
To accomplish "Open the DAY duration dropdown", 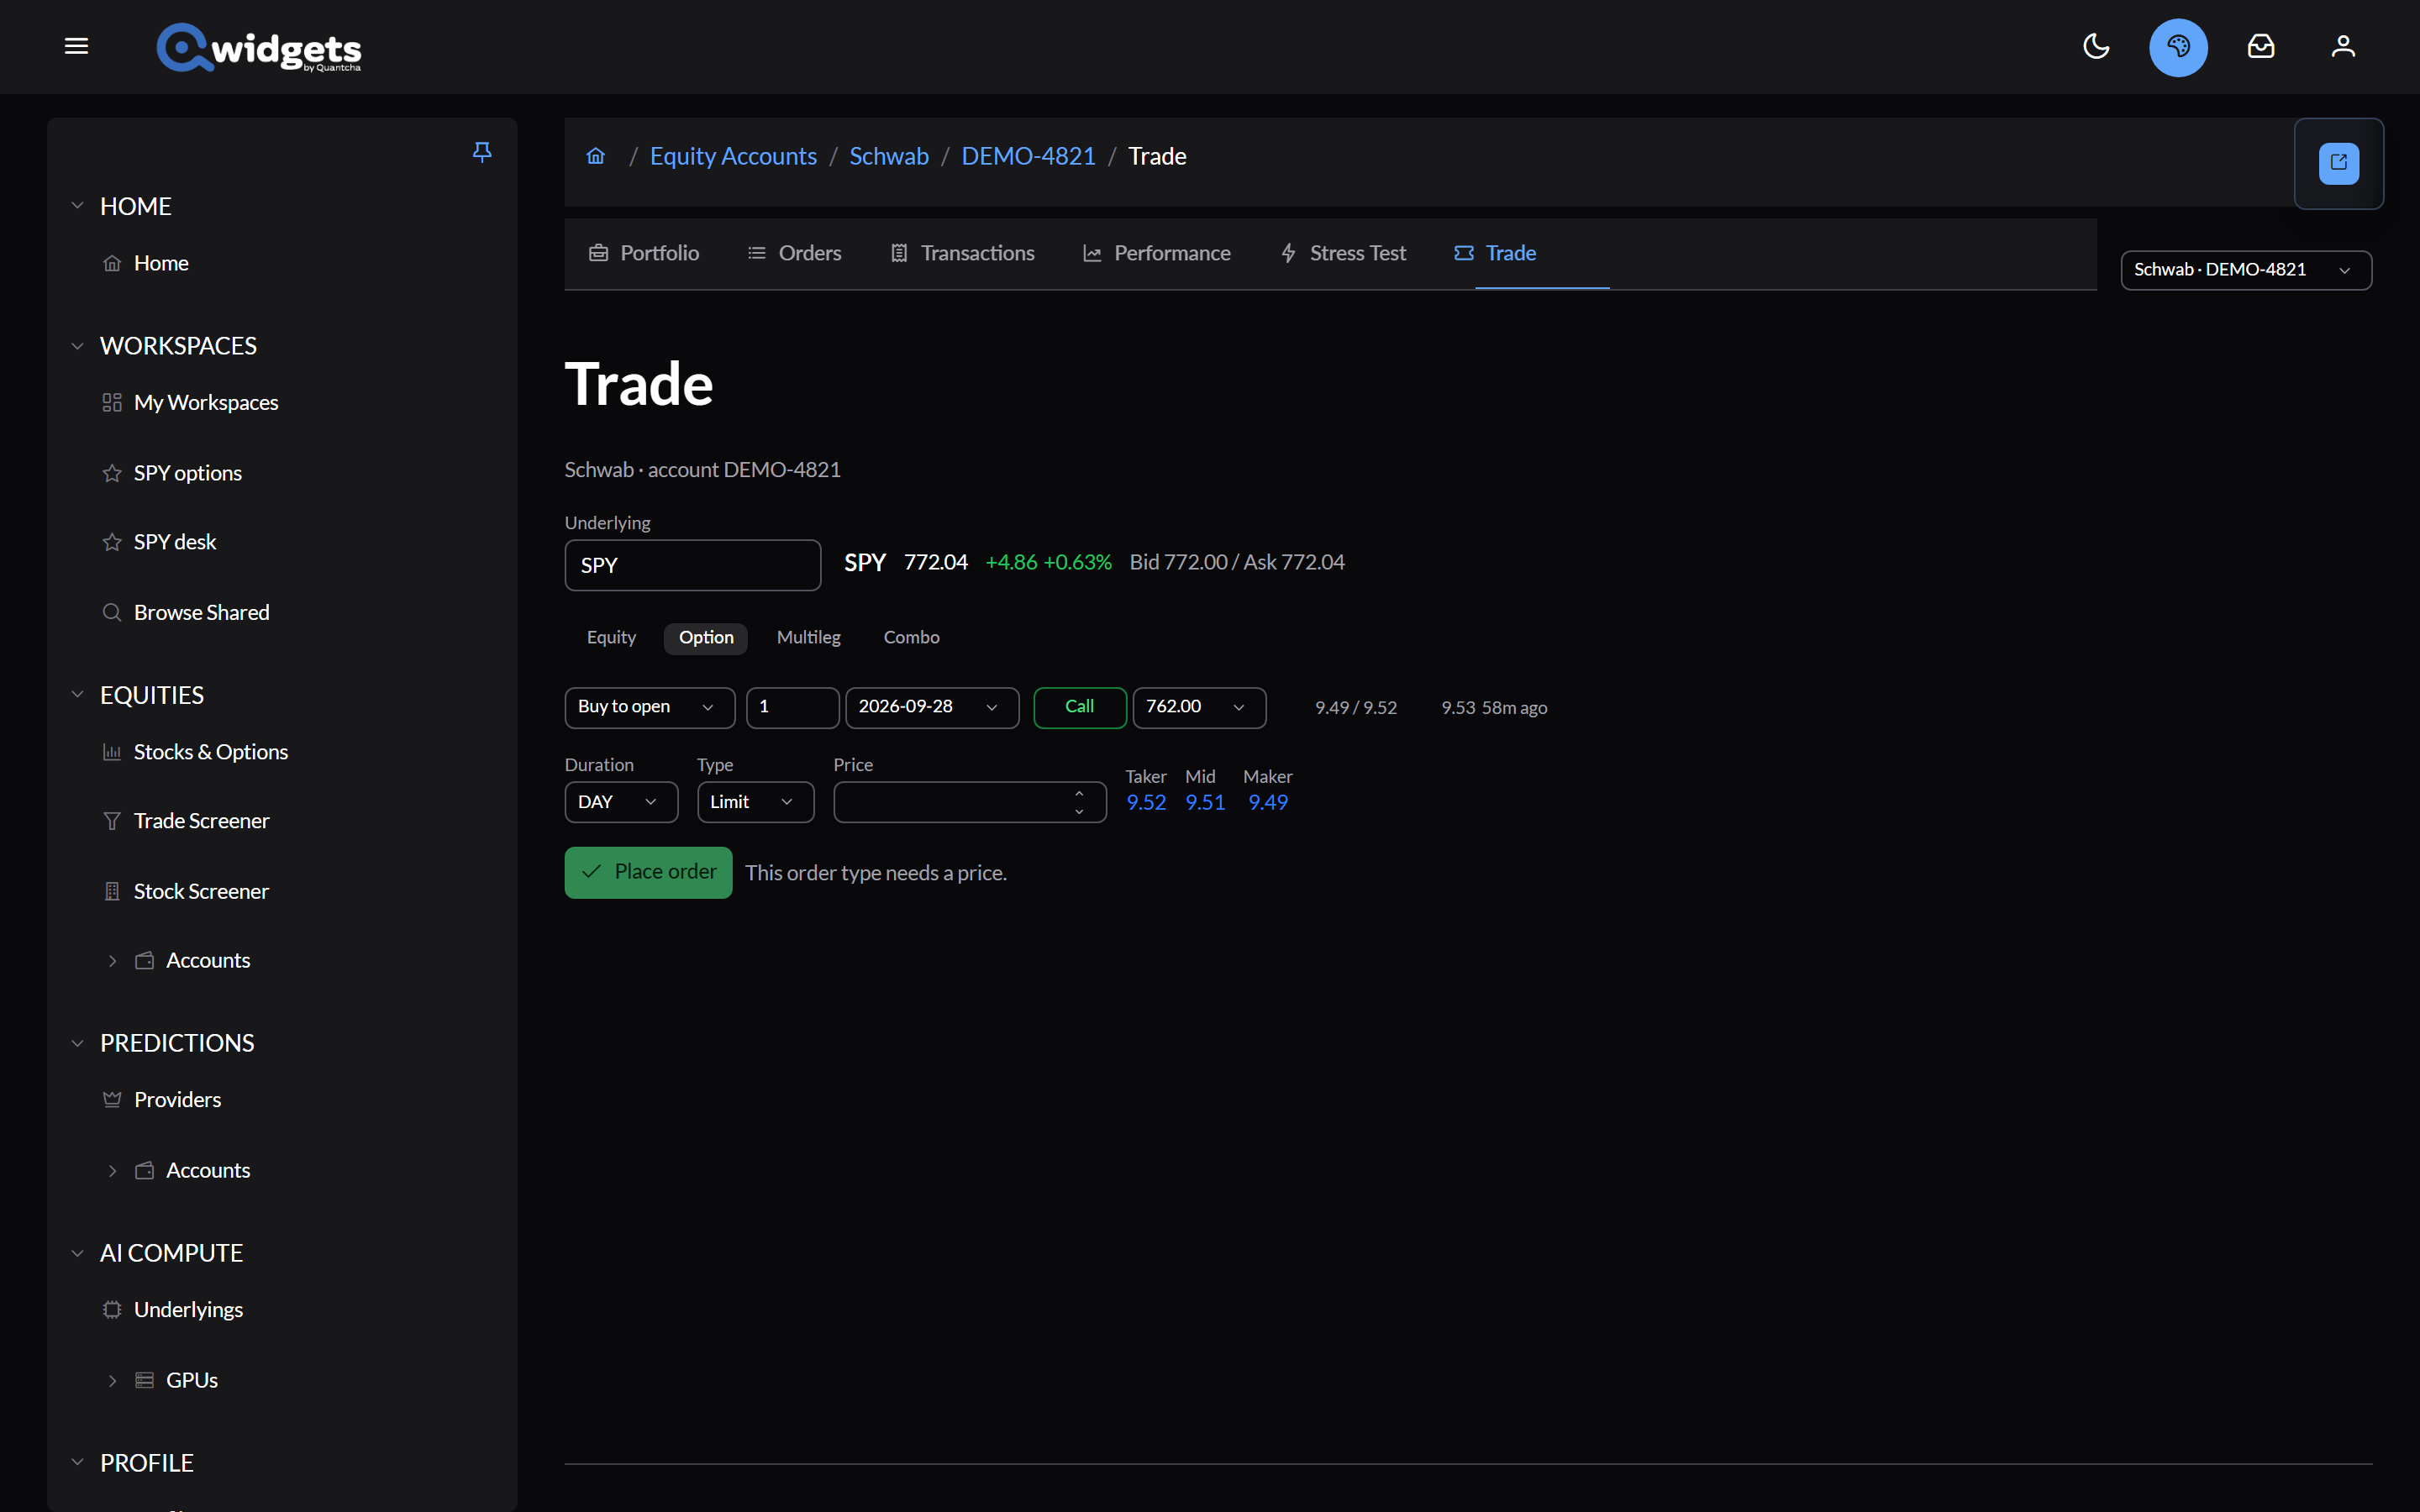I will (621, 802).
